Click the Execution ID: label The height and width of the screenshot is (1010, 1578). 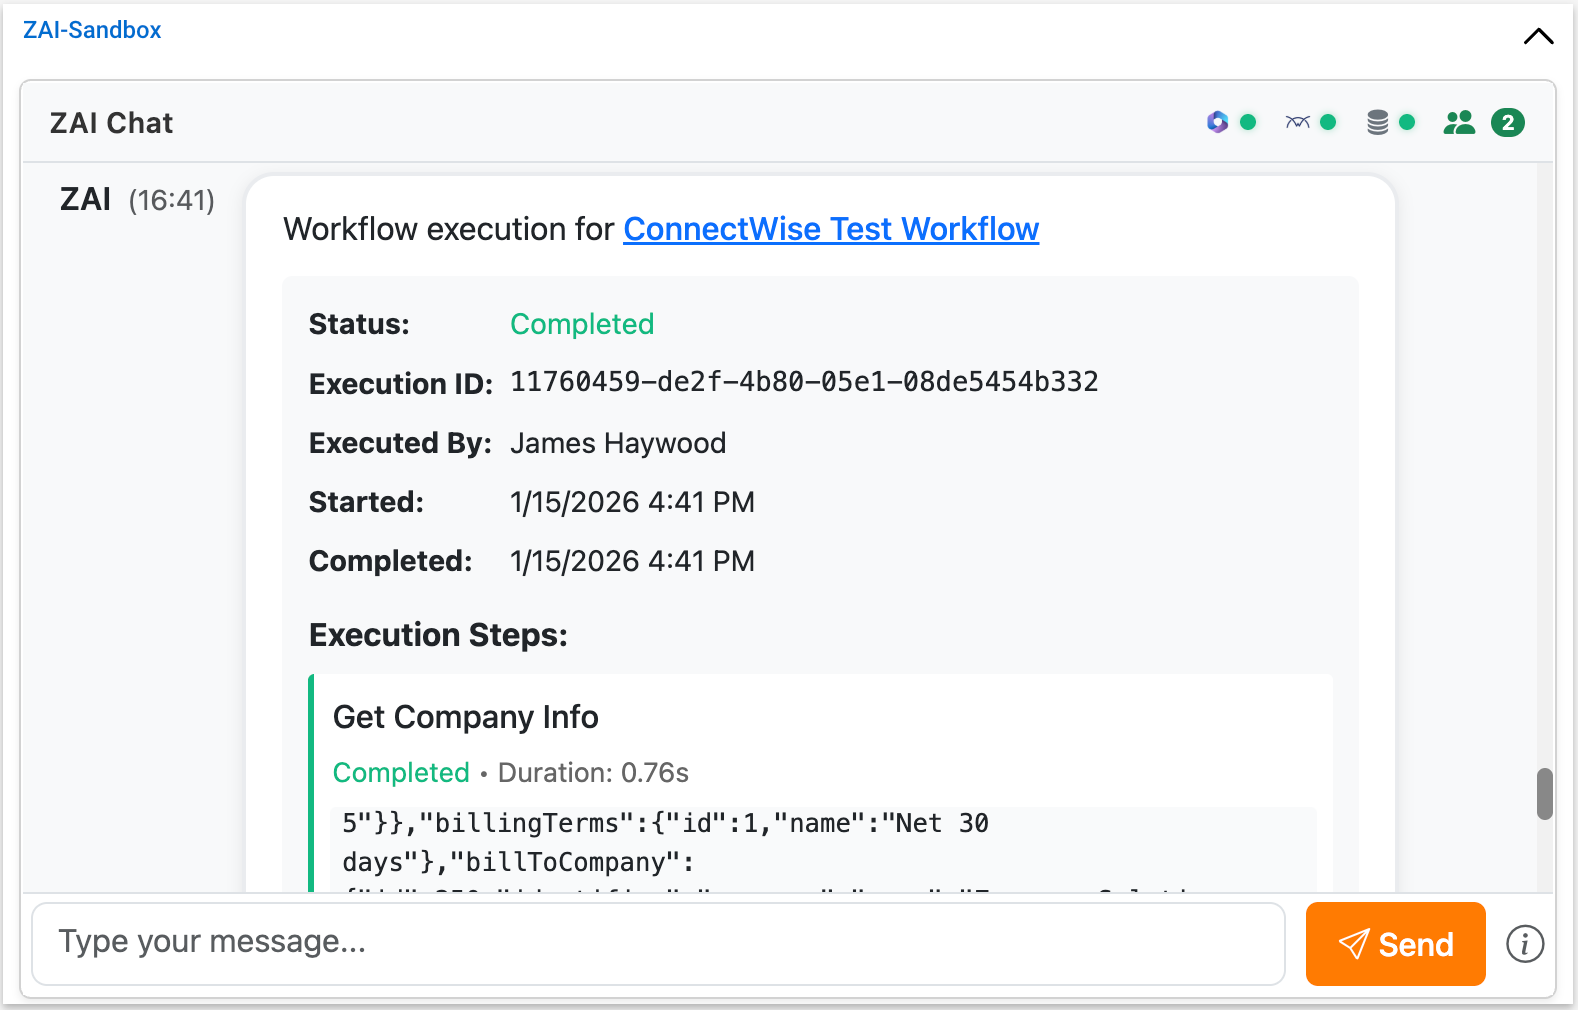401,384
